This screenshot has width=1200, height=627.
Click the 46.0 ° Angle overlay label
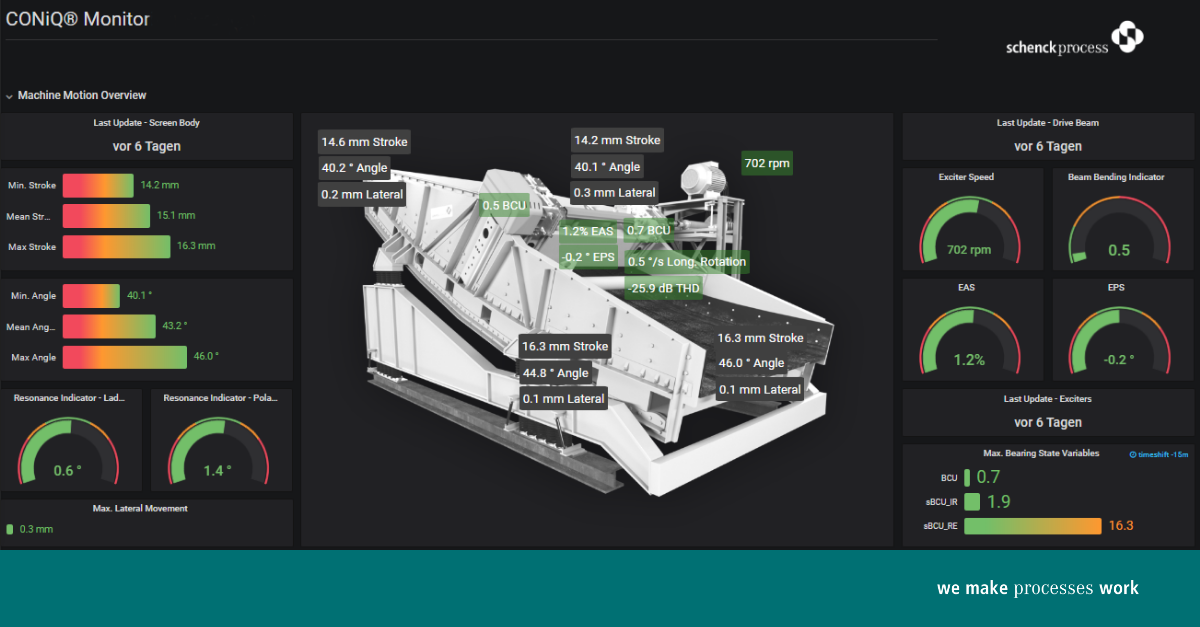tap(751, 363)
